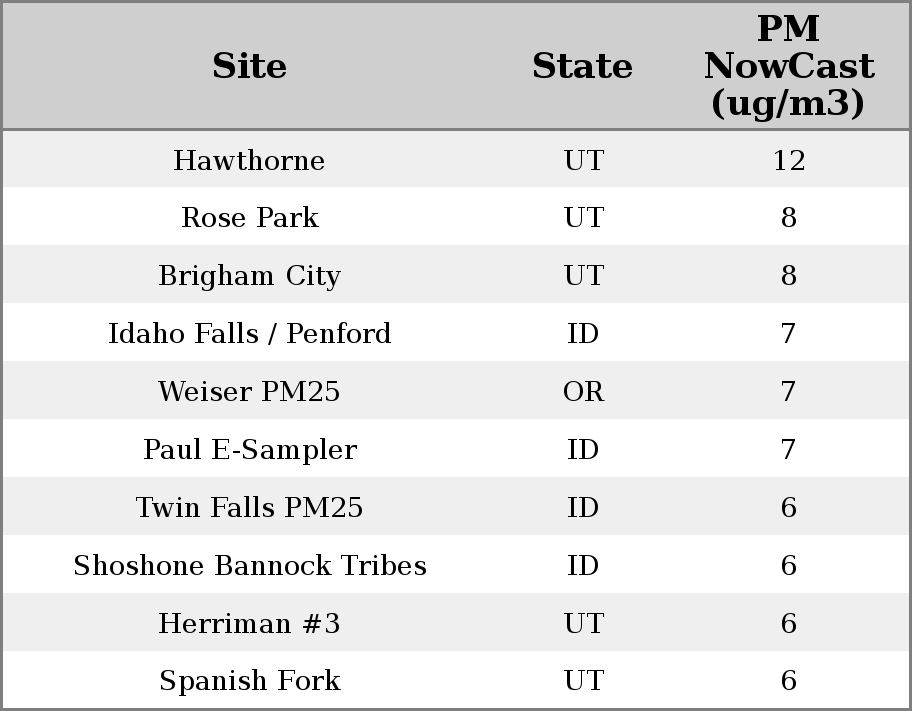Click the Herriman #3 site name
This screenshot has height=711, width=912.
point(249,624)
